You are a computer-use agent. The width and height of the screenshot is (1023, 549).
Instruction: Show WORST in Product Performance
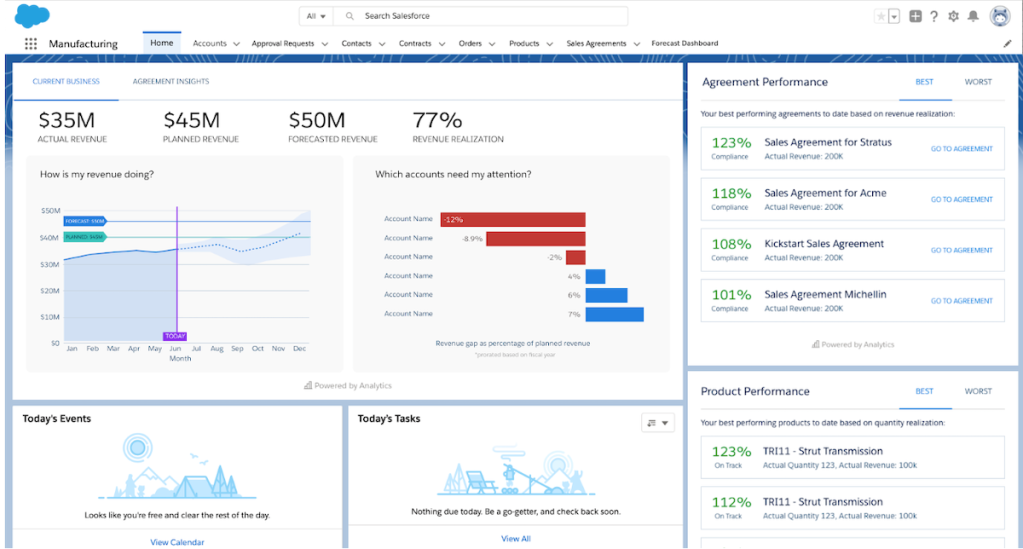(978, 391)
